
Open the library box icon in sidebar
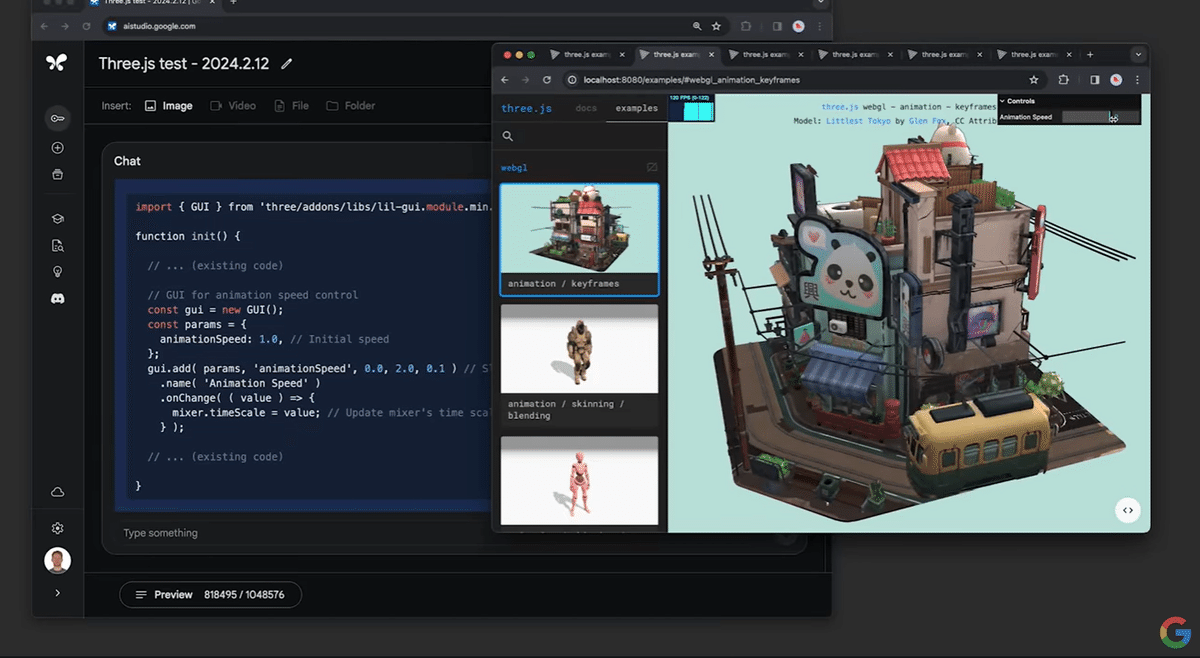57,175
